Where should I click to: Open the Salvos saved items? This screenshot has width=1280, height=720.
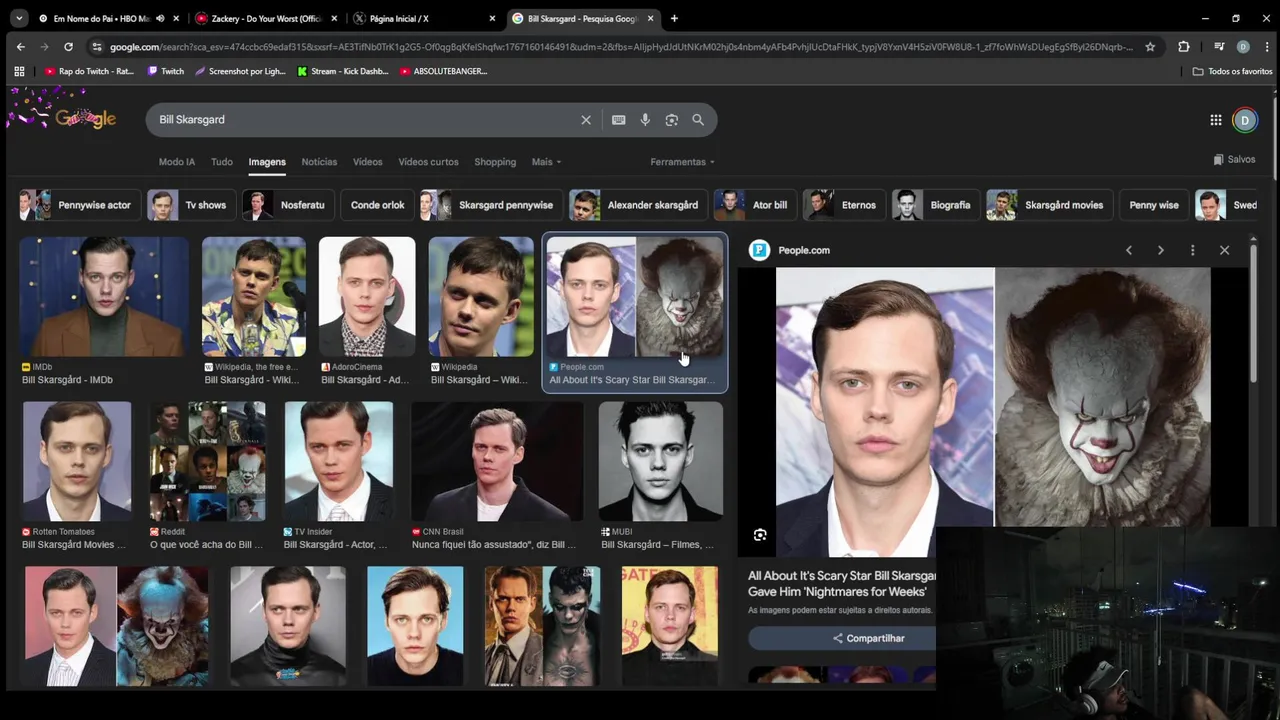click(x=1234, y=160)
